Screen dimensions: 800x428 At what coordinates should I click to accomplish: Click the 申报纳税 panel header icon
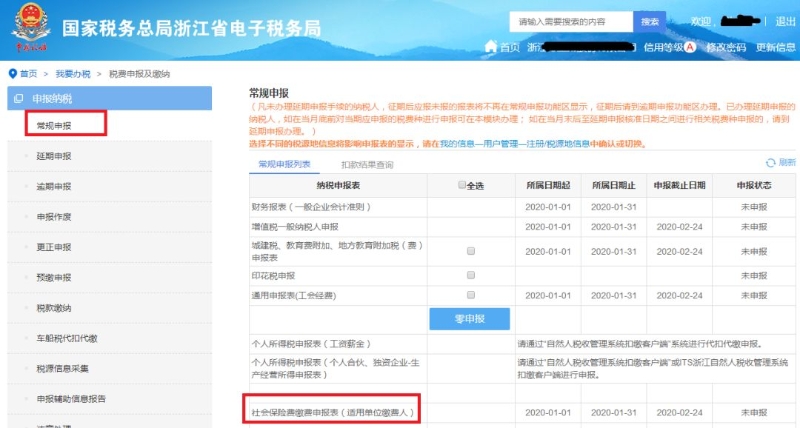17,98
